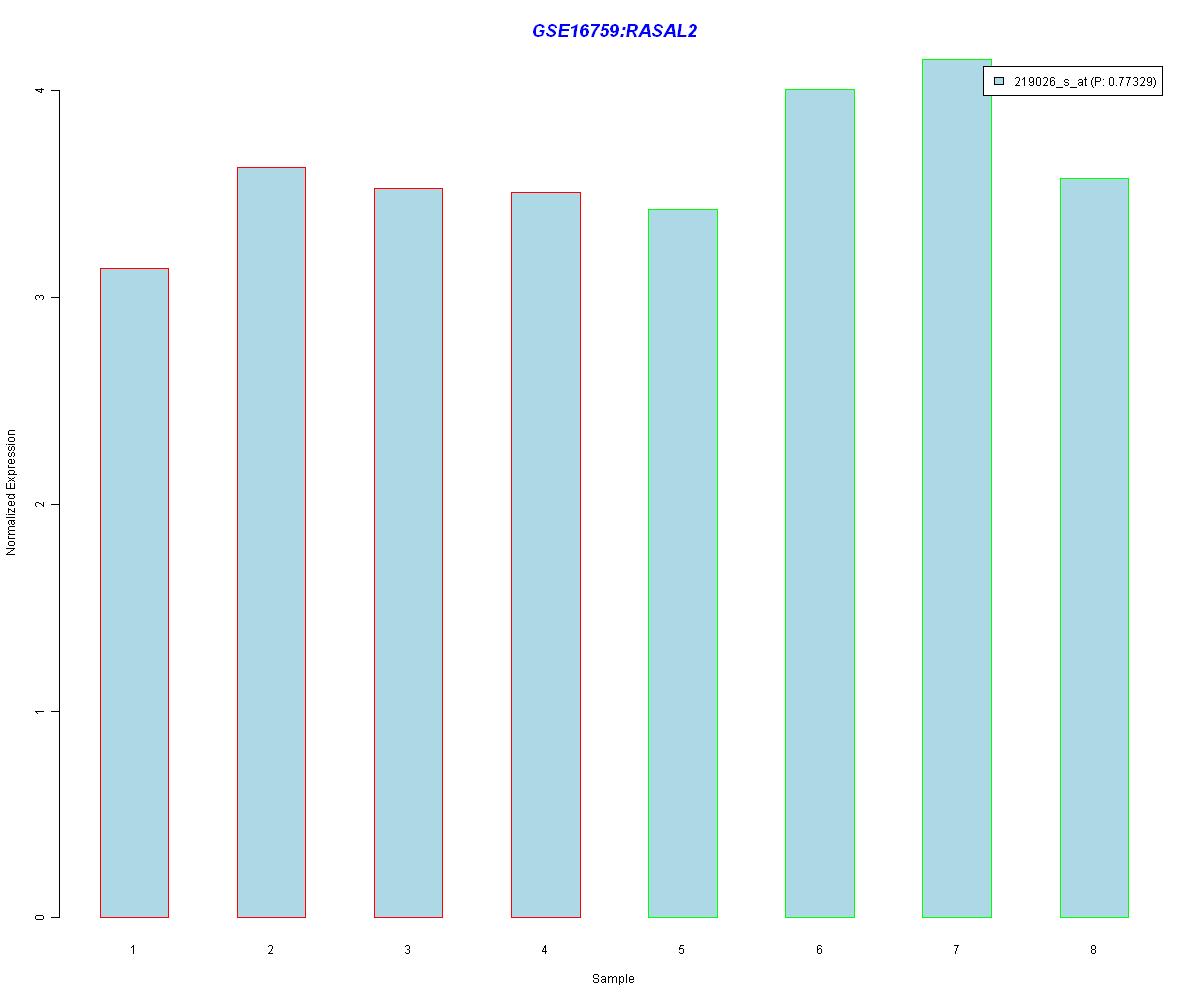Click the x-axis tick label 2
Viewport: 1200px width, 1000px height.
[x=270, y=949]
